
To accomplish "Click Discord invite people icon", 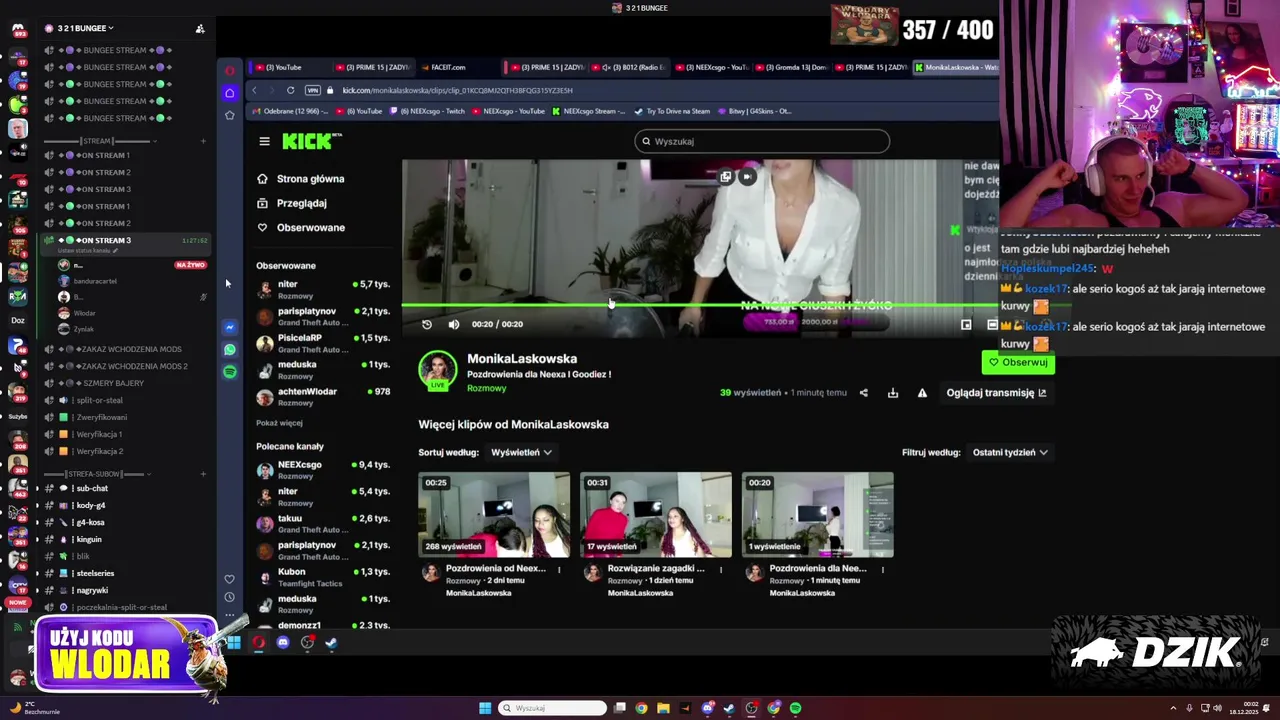I will 200,29.
